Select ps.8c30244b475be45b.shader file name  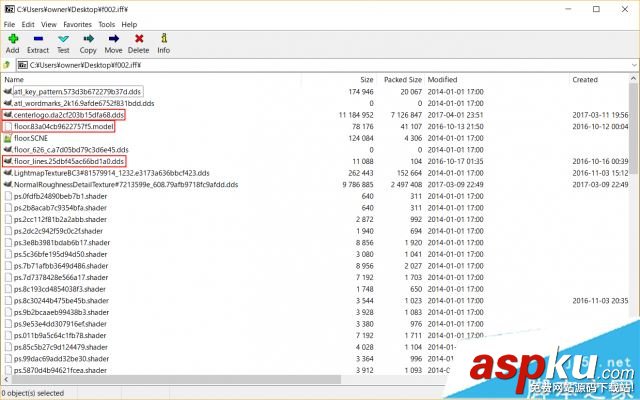tap(61, 301)
